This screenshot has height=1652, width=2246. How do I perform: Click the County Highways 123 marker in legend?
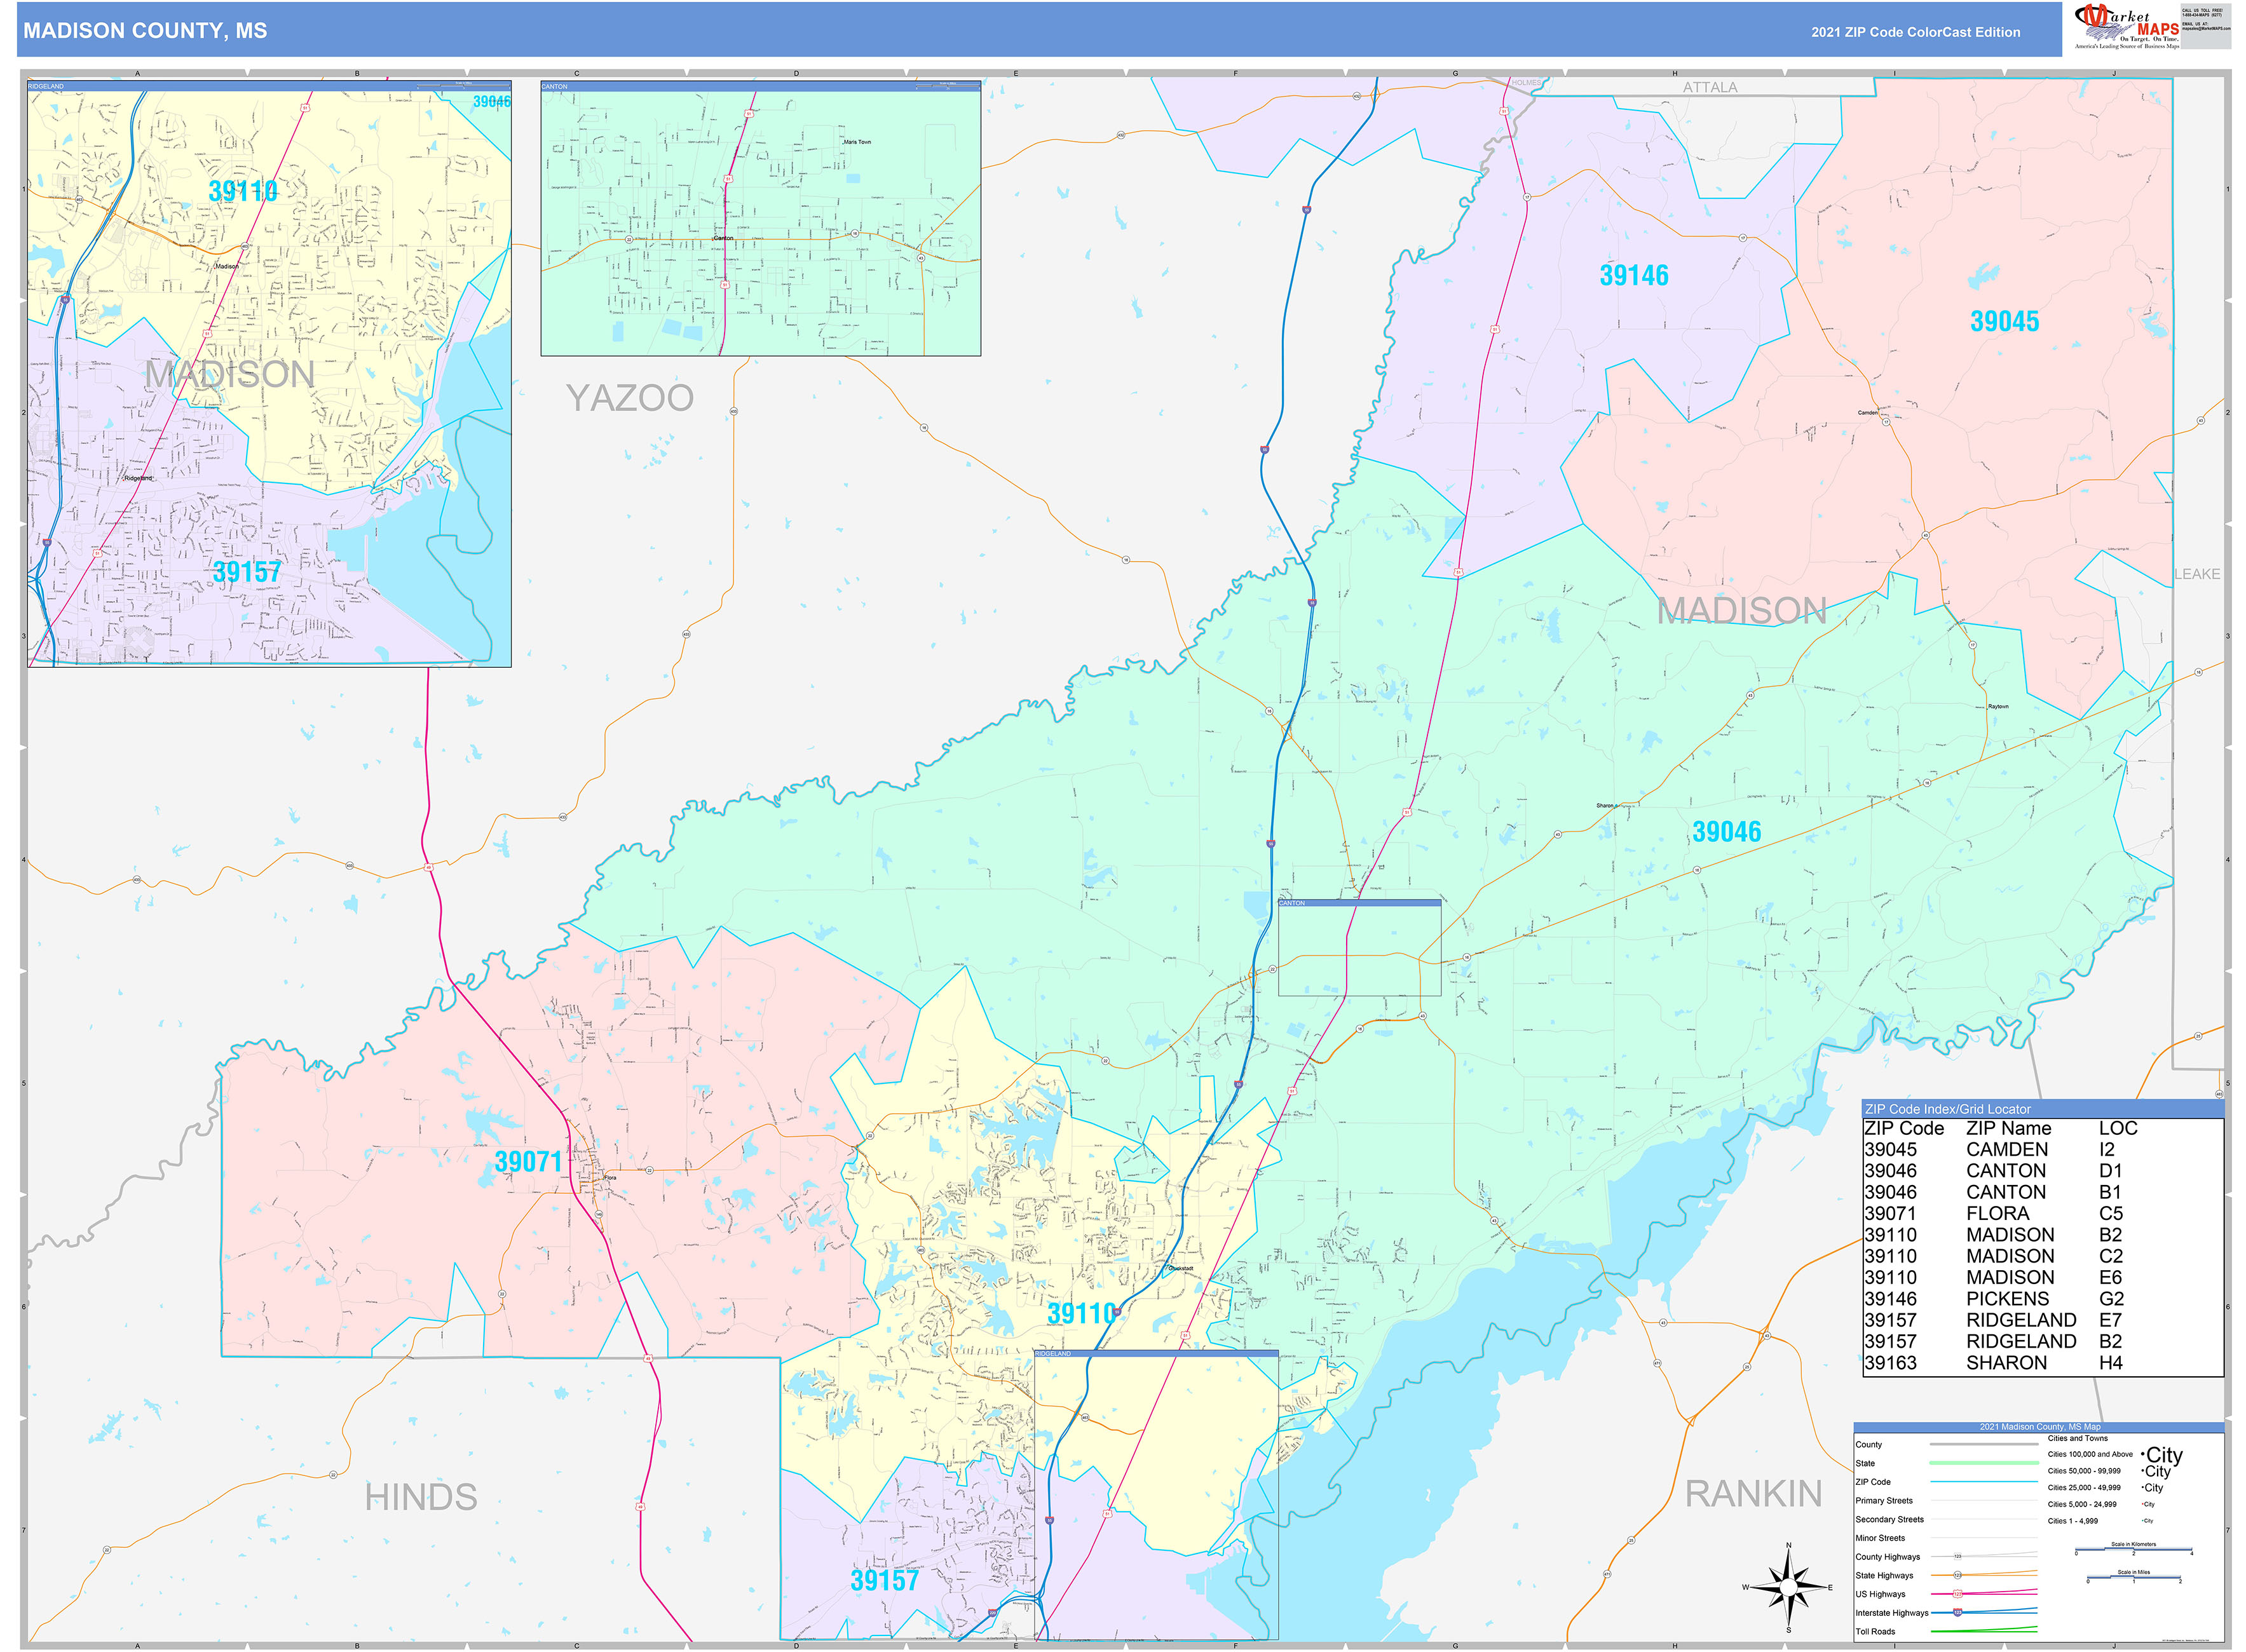1957,1556
